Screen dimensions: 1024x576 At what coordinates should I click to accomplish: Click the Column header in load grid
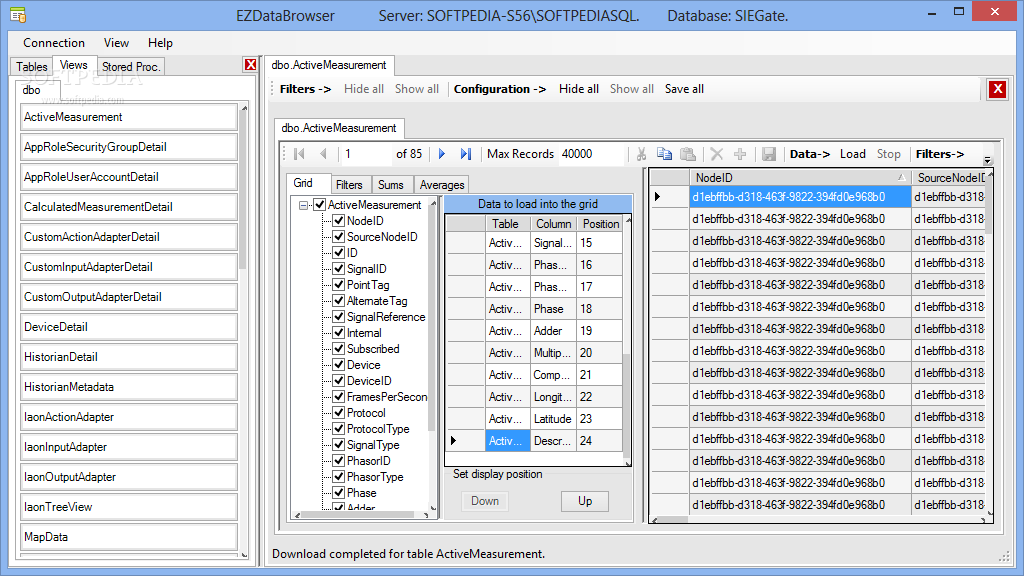pos(553,223)
